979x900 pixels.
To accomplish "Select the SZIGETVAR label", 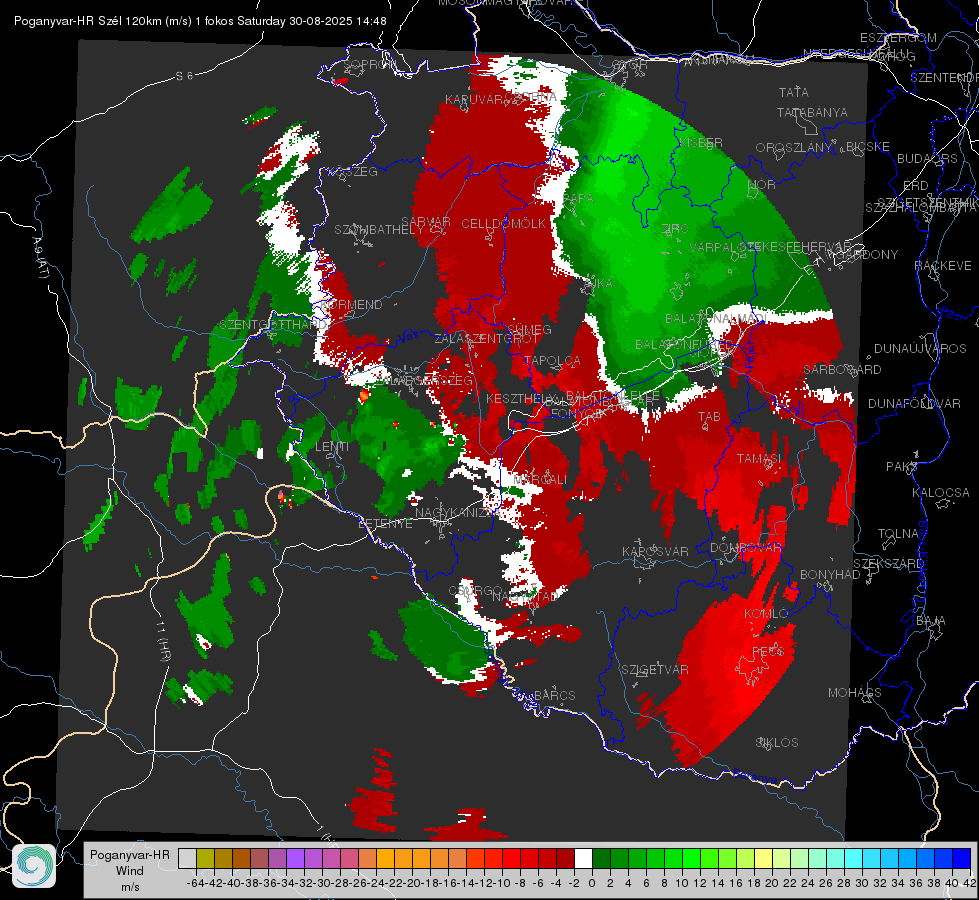I will coord(655,670).
